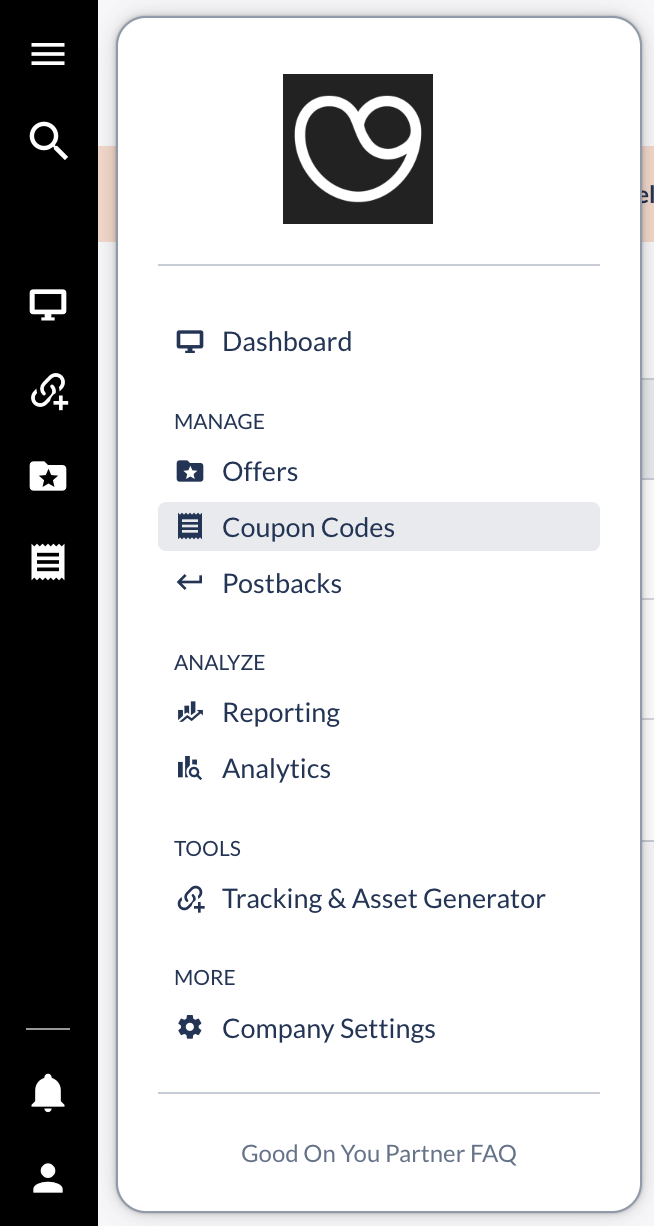Click the gear icon beside Company Settings

pos(189,1028)
